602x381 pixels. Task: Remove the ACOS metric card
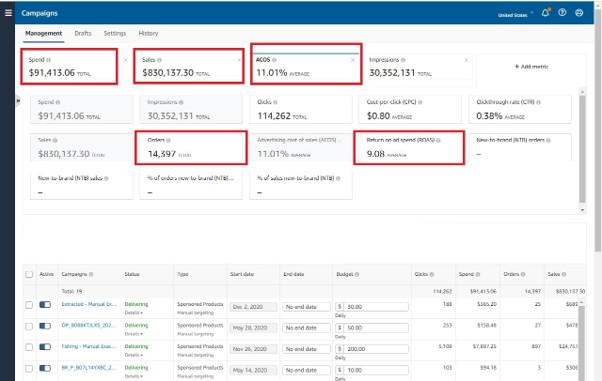click(x=353, y=60)
